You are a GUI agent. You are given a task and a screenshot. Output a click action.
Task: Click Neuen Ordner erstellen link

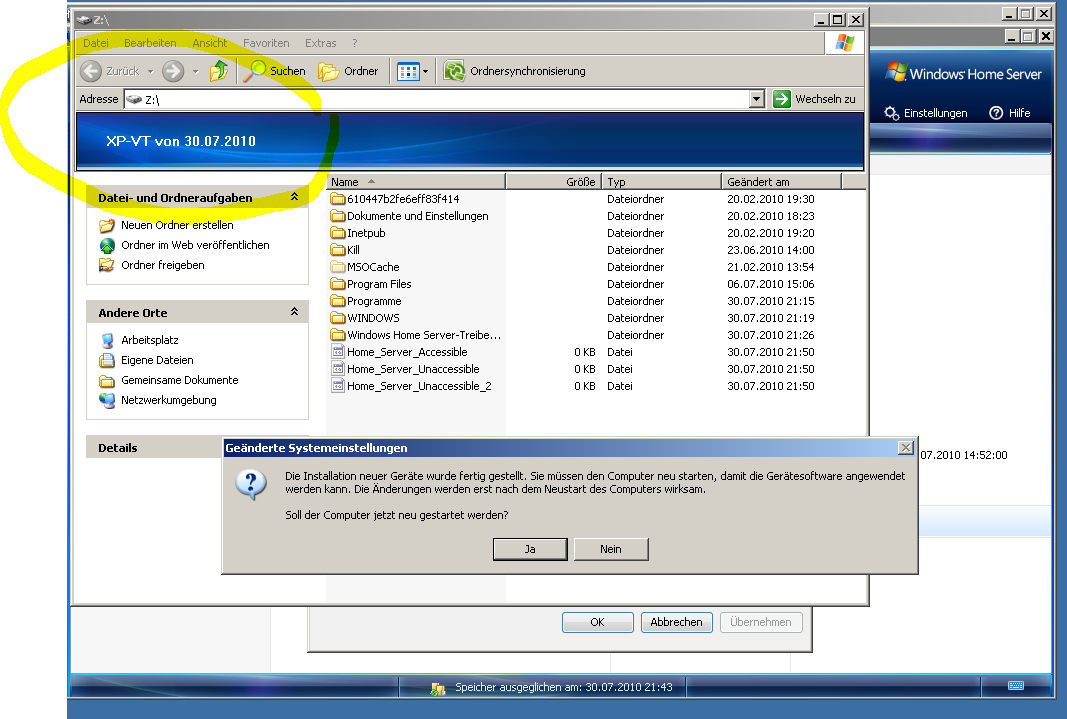(177, 225)
